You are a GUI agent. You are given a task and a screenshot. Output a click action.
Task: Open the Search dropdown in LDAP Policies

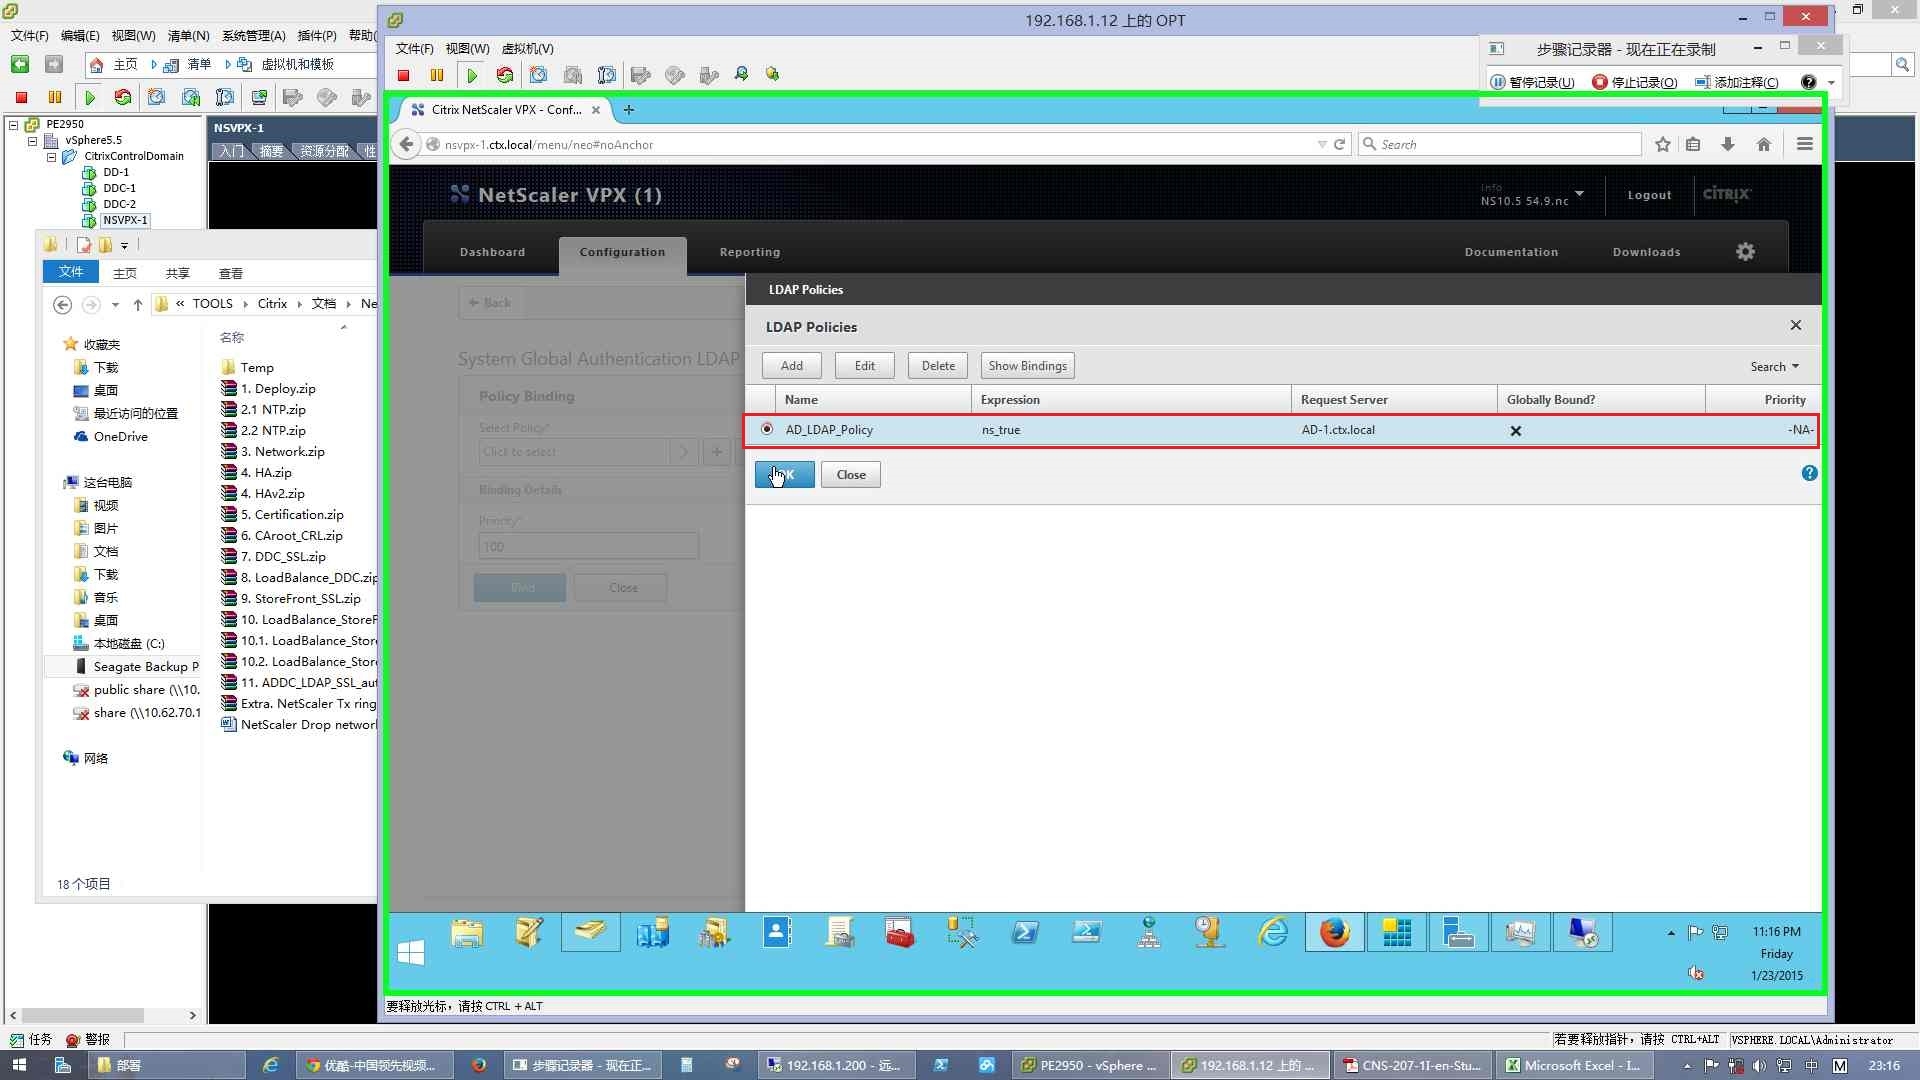click(x=1774, y=367)
